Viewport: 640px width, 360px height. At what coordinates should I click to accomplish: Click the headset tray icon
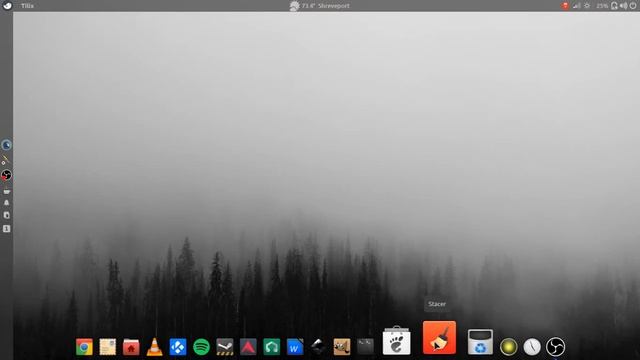[x=614, y=6]
